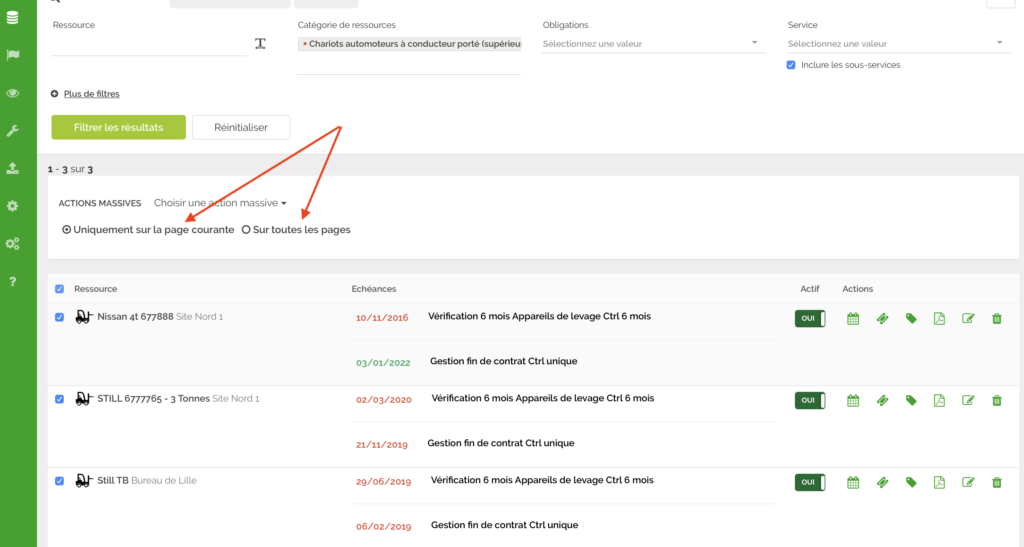The height and width of the screenshot is (547, 1024).
Task: Click the ticket icon for STILL 6777765
Action: point(882,400)
